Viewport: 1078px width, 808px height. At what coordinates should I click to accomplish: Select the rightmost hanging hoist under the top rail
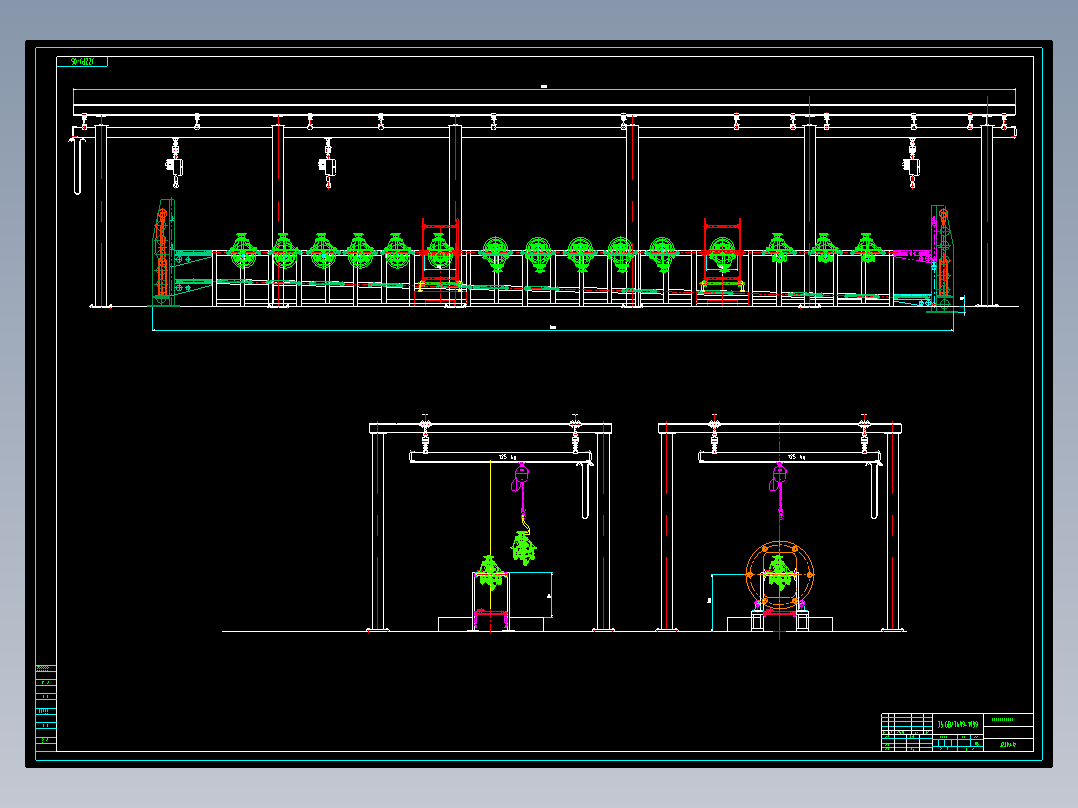point(912,163)
